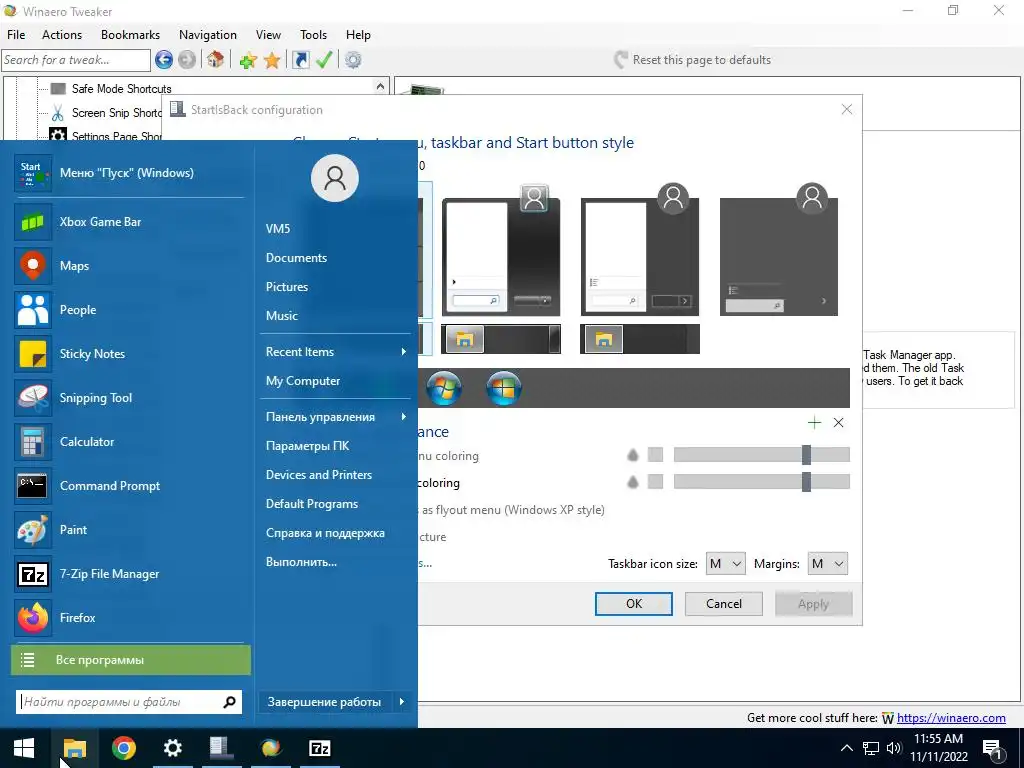Open the View menu
1024x768 pixels.
point(268,35)
